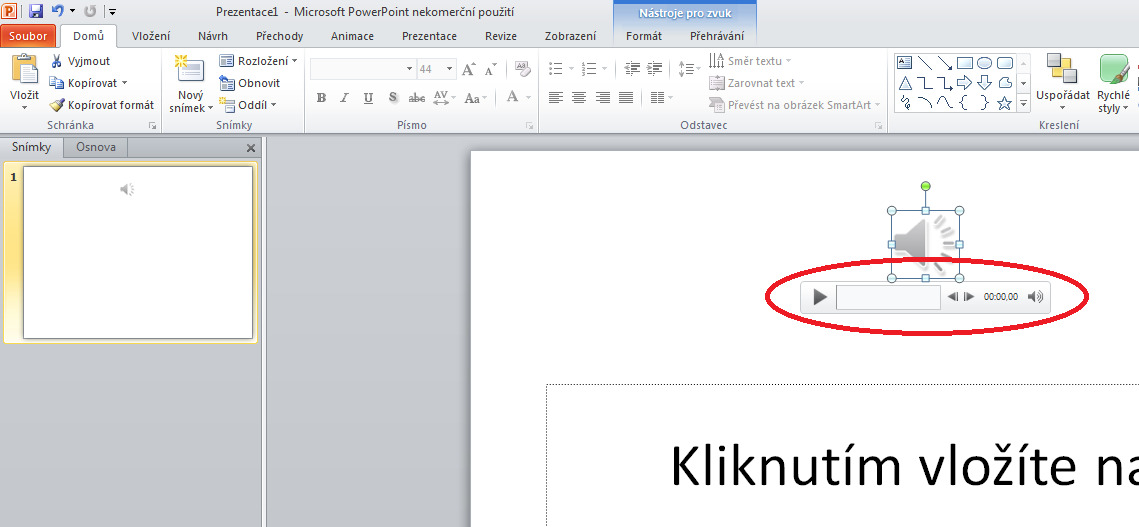Toggle mute on the audio player volume icon
This screenshot has height=527, width=1139.
pyautogui.click(x=1035, y=297)
